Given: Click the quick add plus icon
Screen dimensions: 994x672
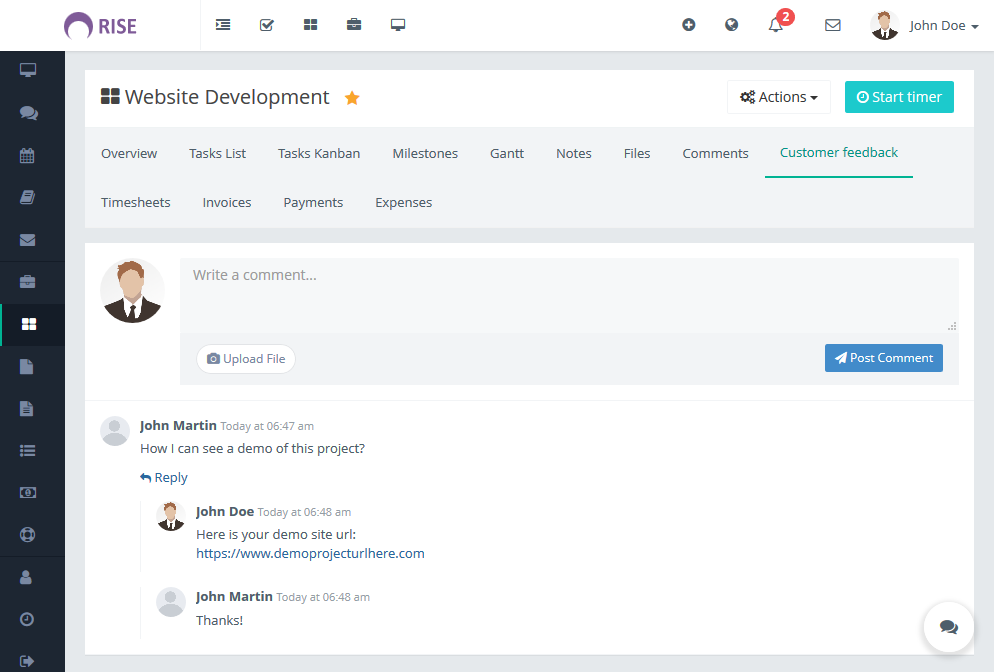Looking at the screenshot, I should click(688, 25).
